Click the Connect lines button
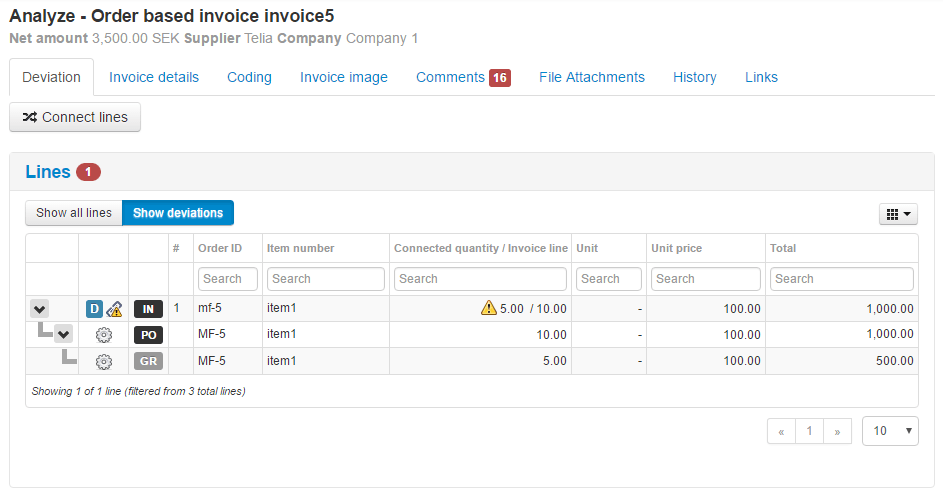 click(x=75, y=117)
